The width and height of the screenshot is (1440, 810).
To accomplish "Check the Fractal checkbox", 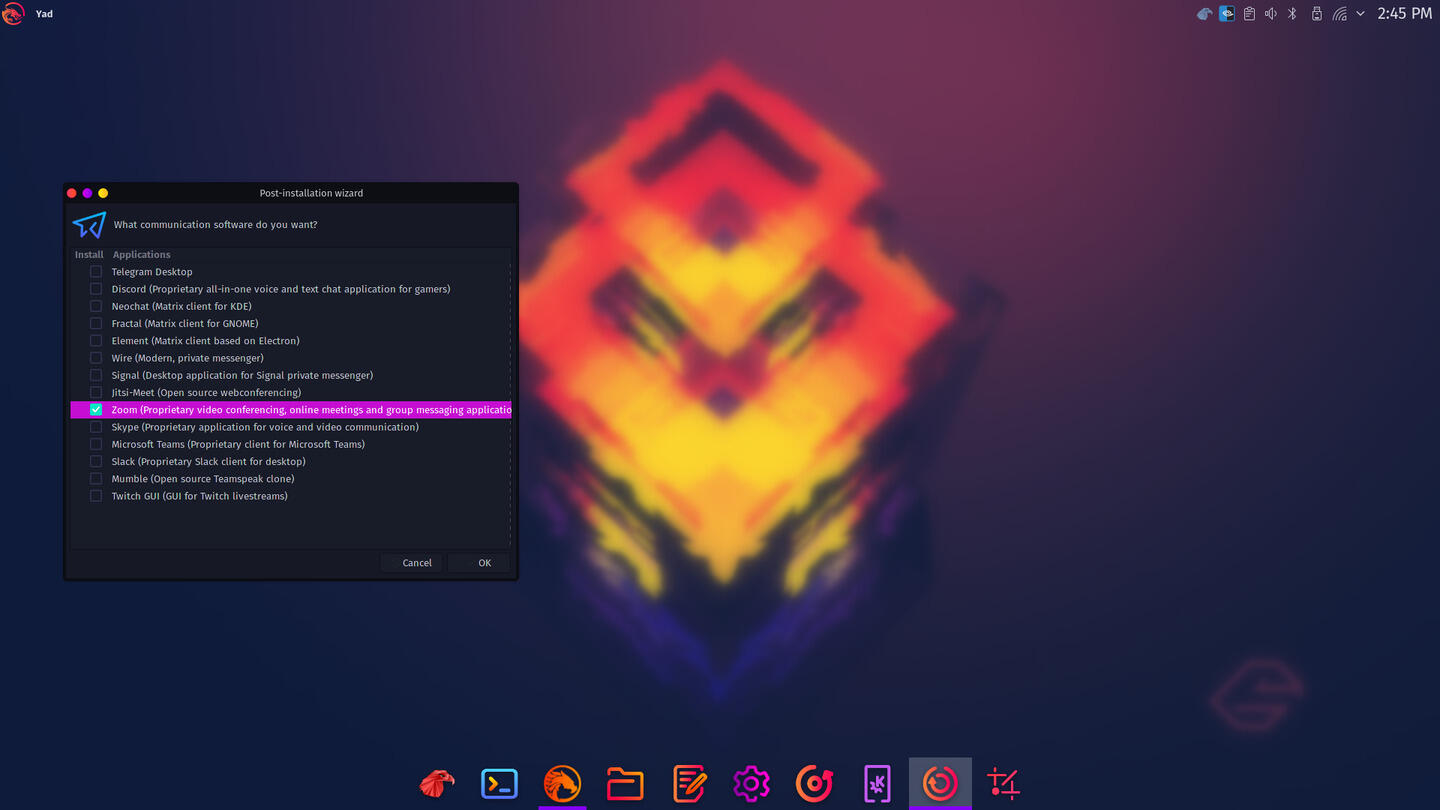I will point(96,323).
